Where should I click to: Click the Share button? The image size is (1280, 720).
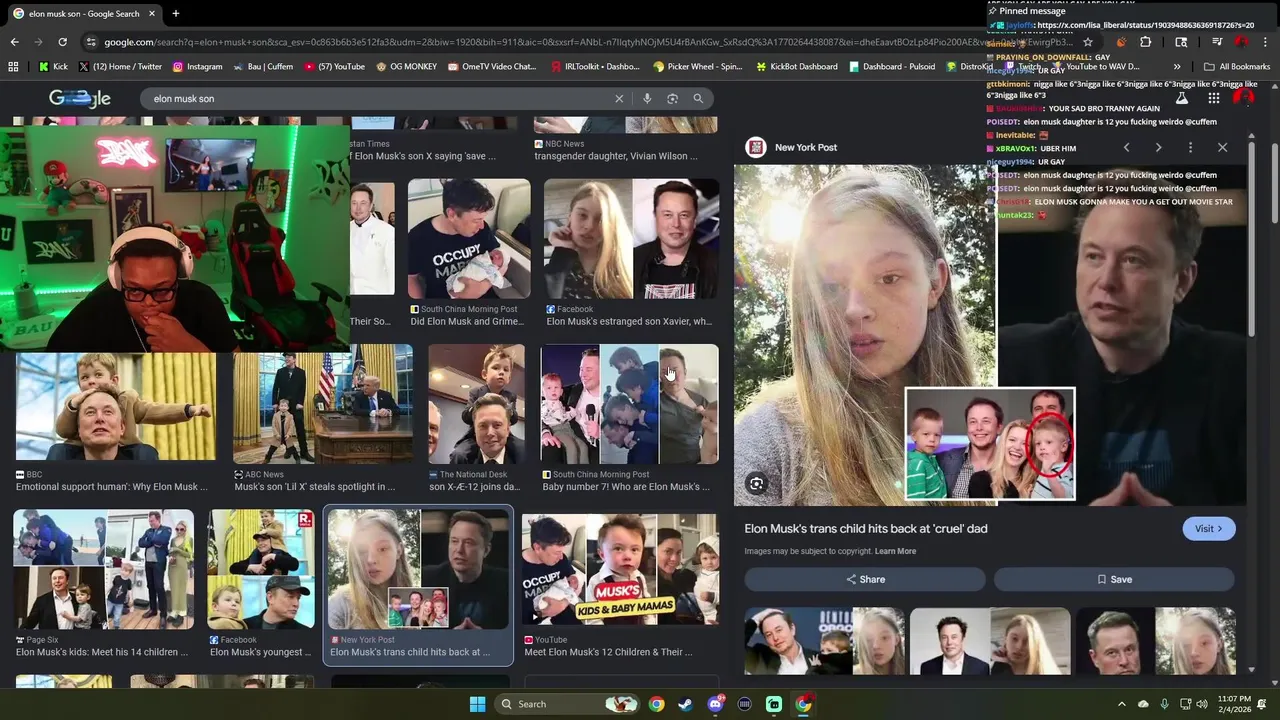pos(865,579)
